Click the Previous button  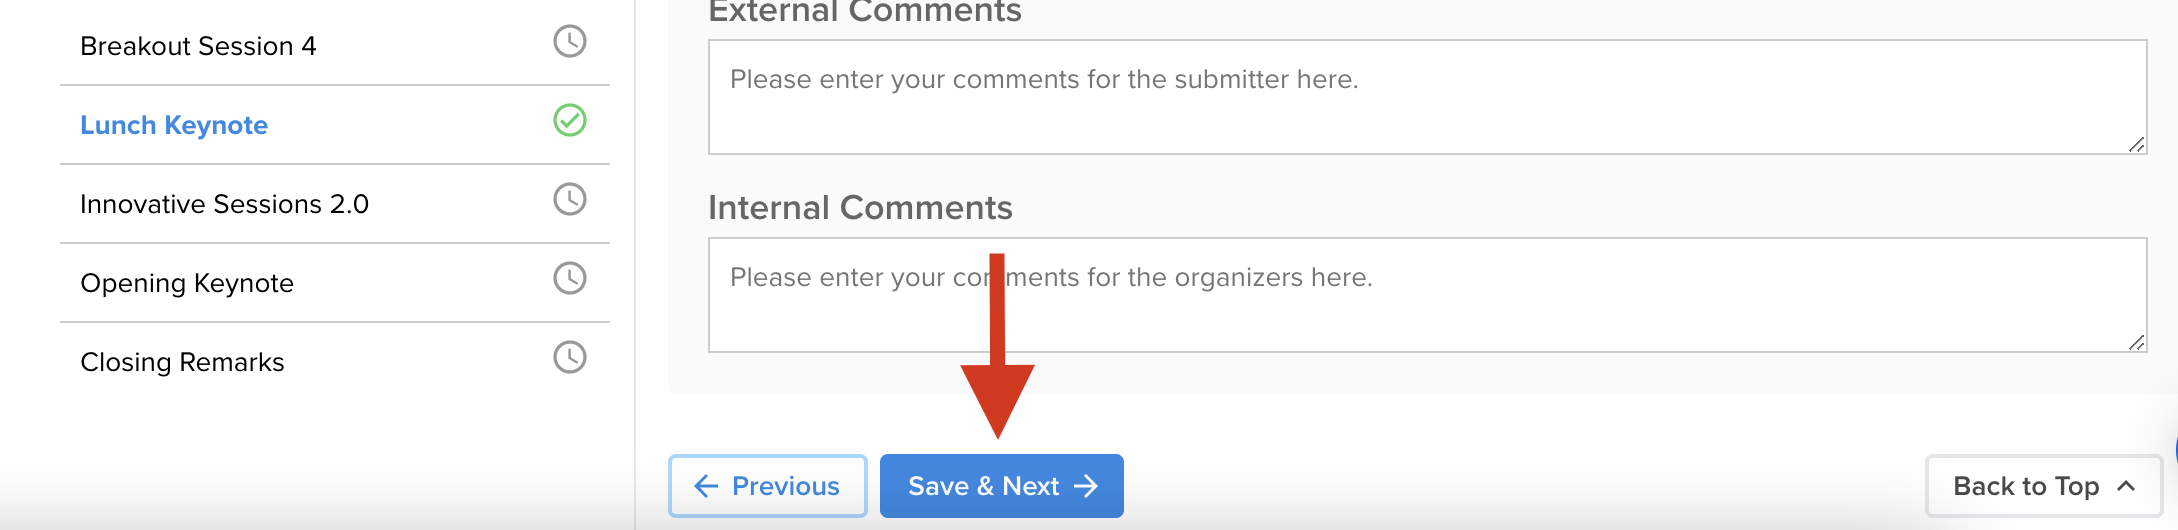[x=768, y=487]
